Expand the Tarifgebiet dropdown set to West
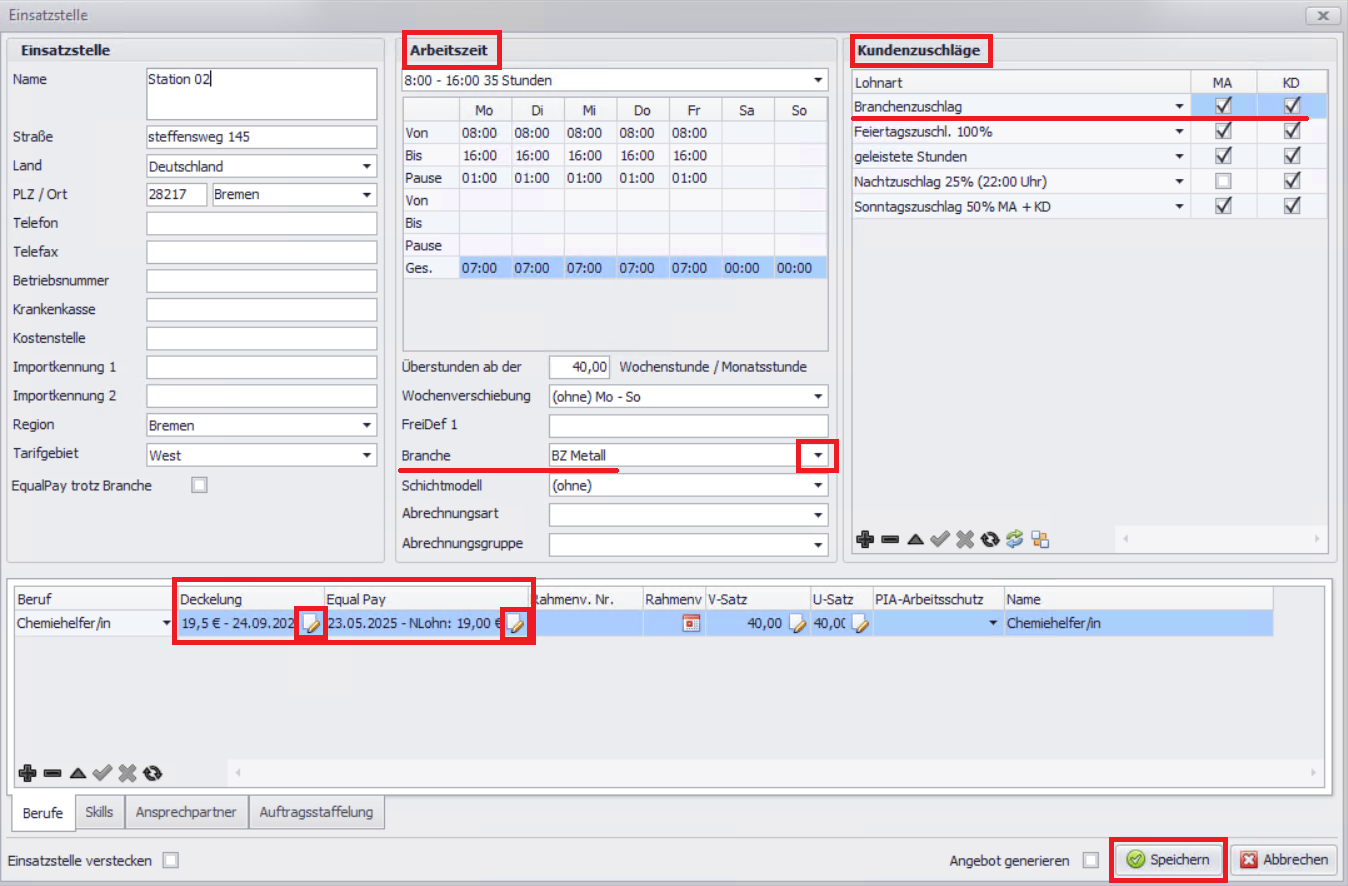 (x=367, y=455)
